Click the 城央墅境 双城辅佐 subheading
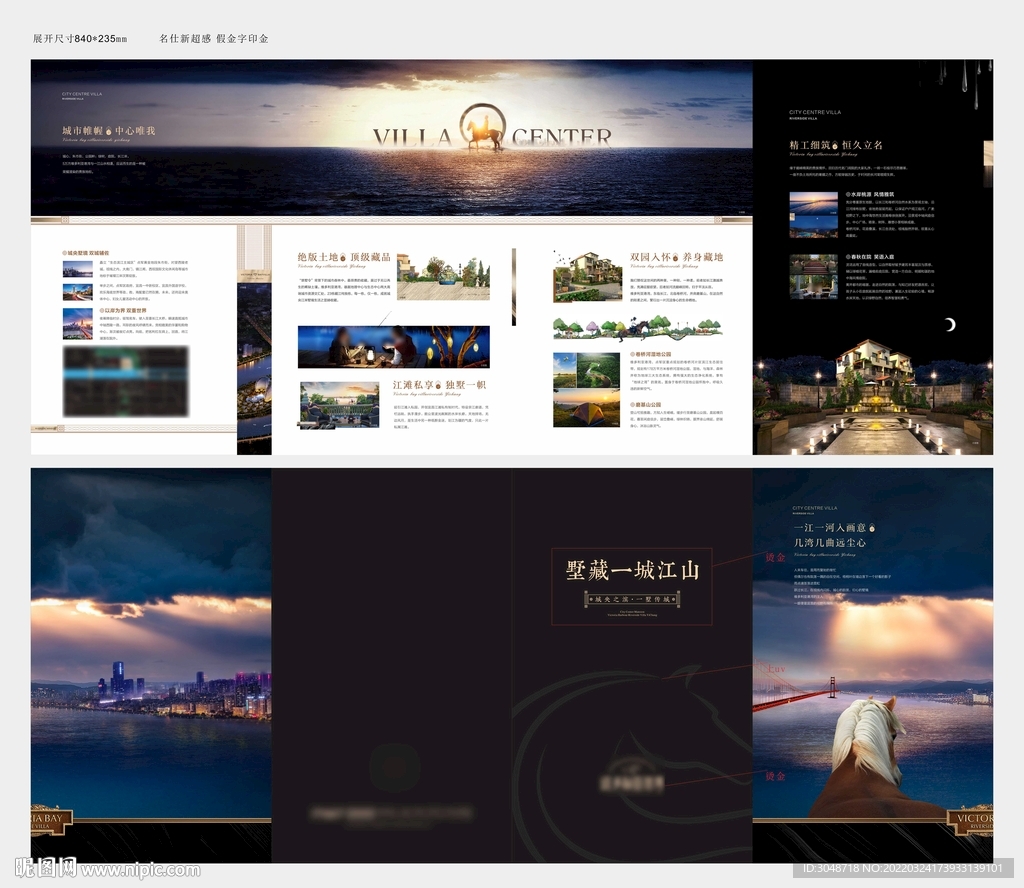 (x=86, y=253)
